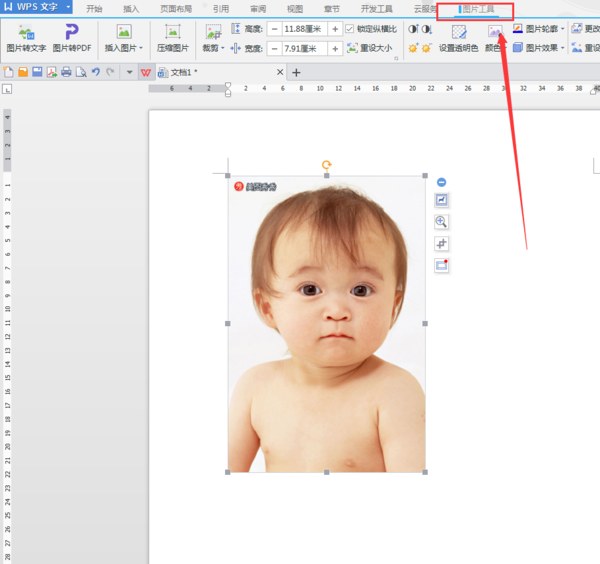The image size is (600, 564).
Task: Click the undo arrow in quick access toolbar
Action: pos(95,72)
